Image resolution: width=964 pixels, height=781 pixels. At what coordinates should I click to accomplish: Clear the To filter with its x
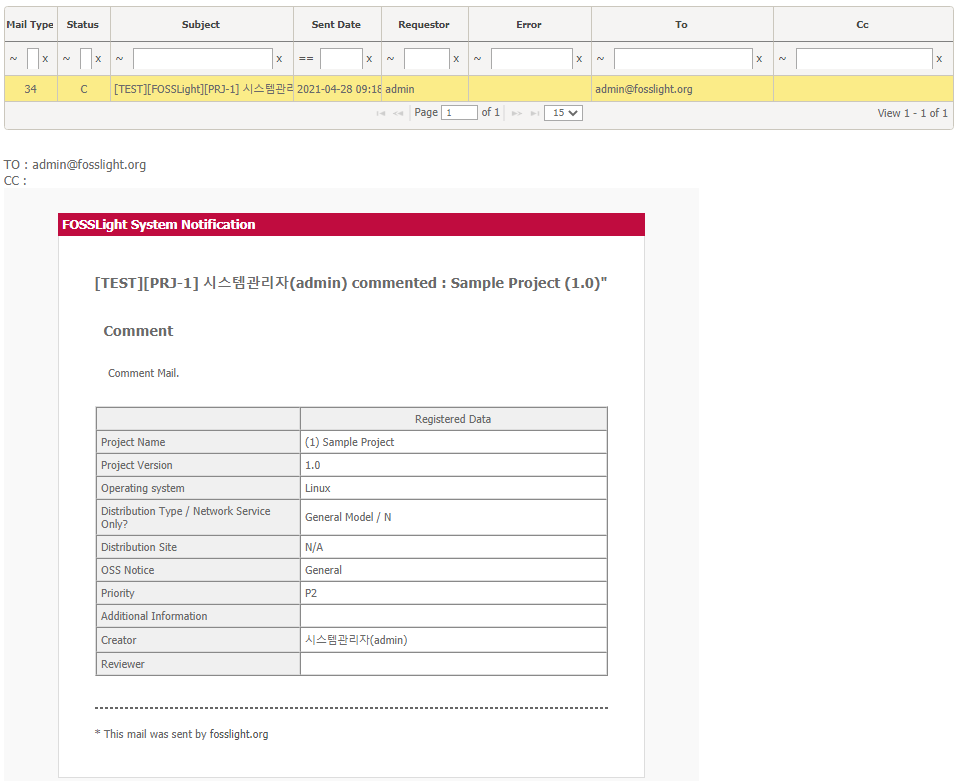[x=759, y=59]
